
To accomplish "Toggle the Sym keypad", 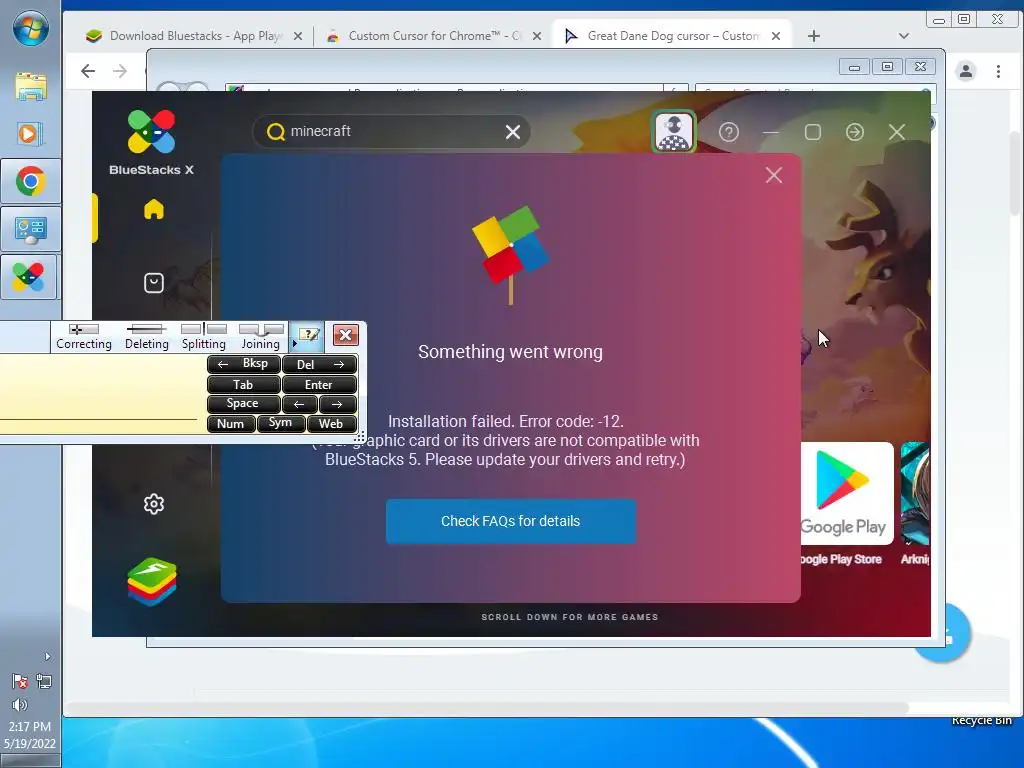I will [281, 423].
